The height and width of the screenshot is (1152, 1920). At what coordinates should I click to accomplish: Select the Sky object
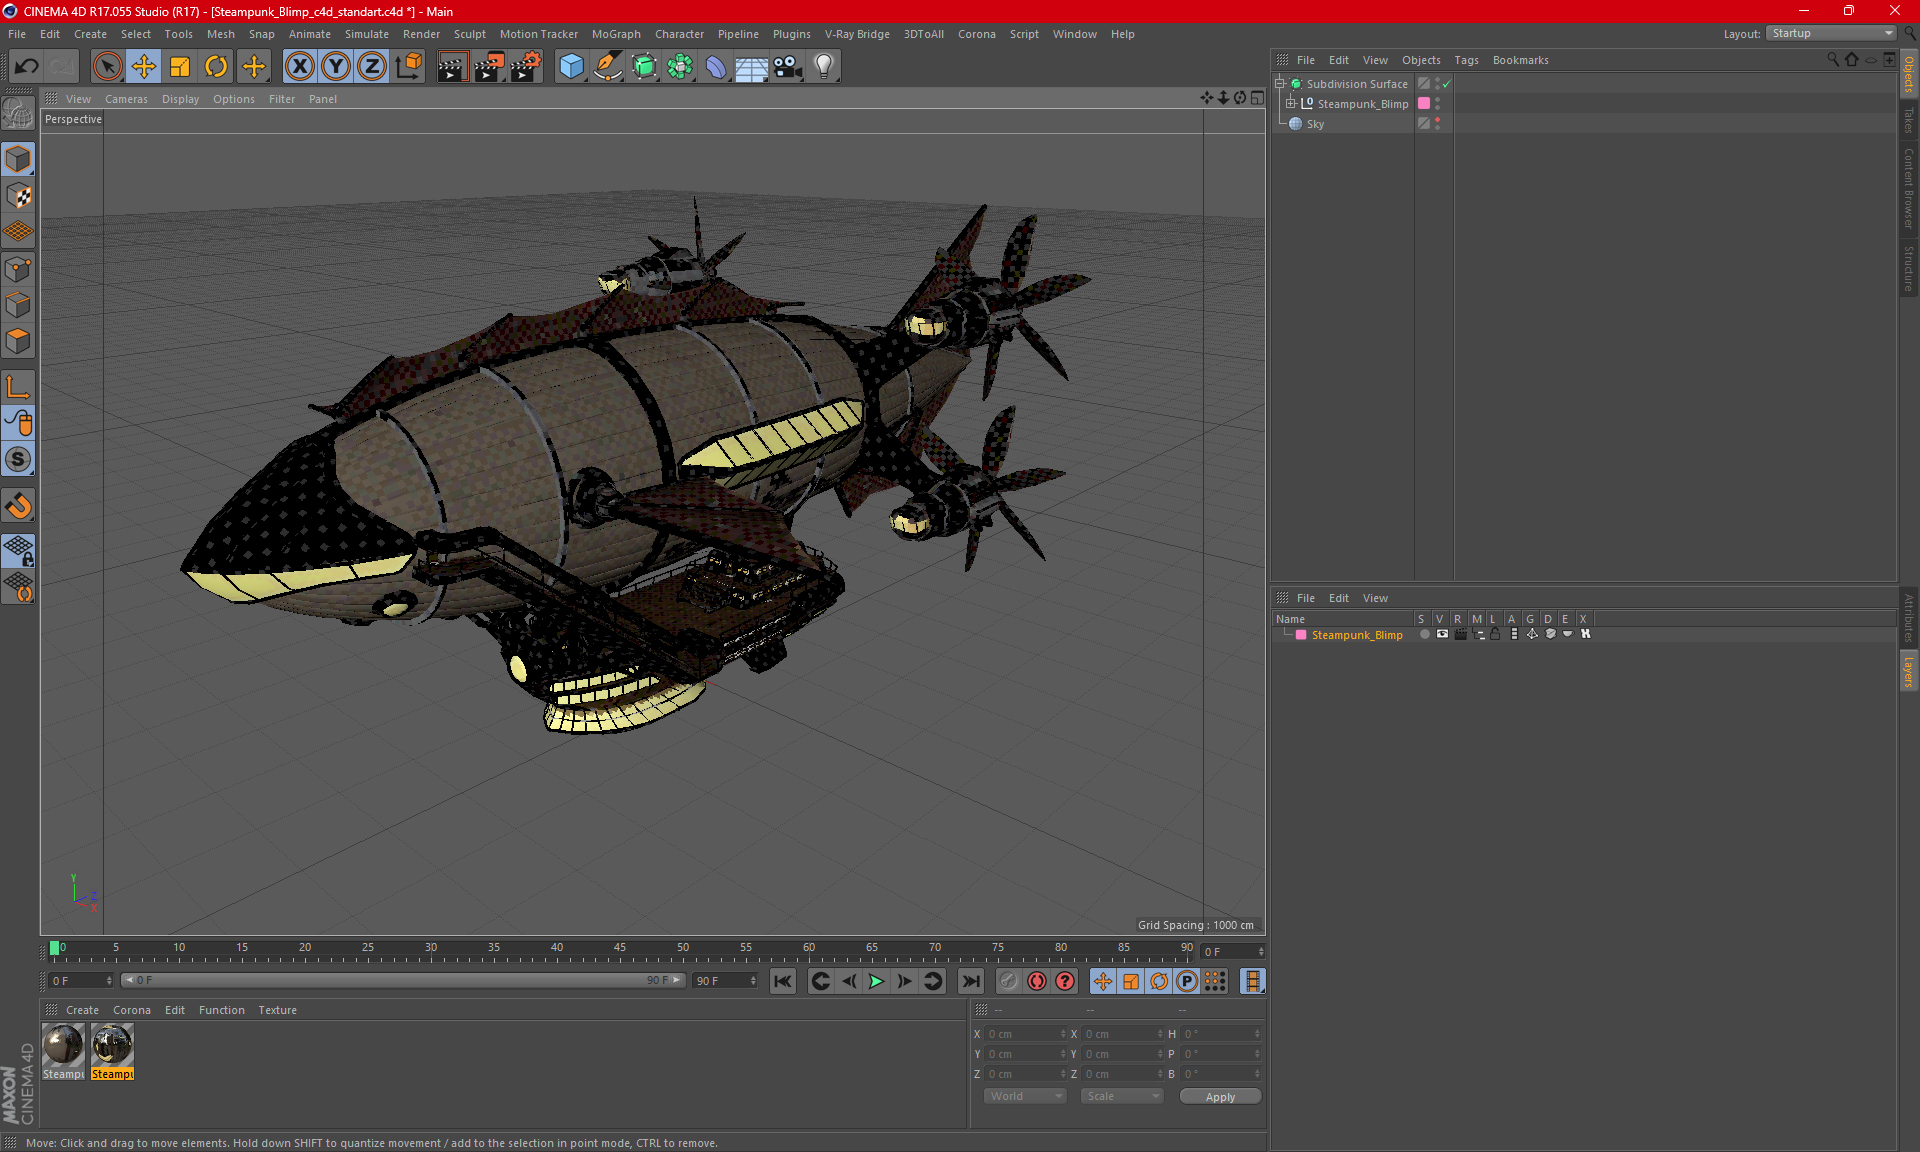pos(1315,124)
